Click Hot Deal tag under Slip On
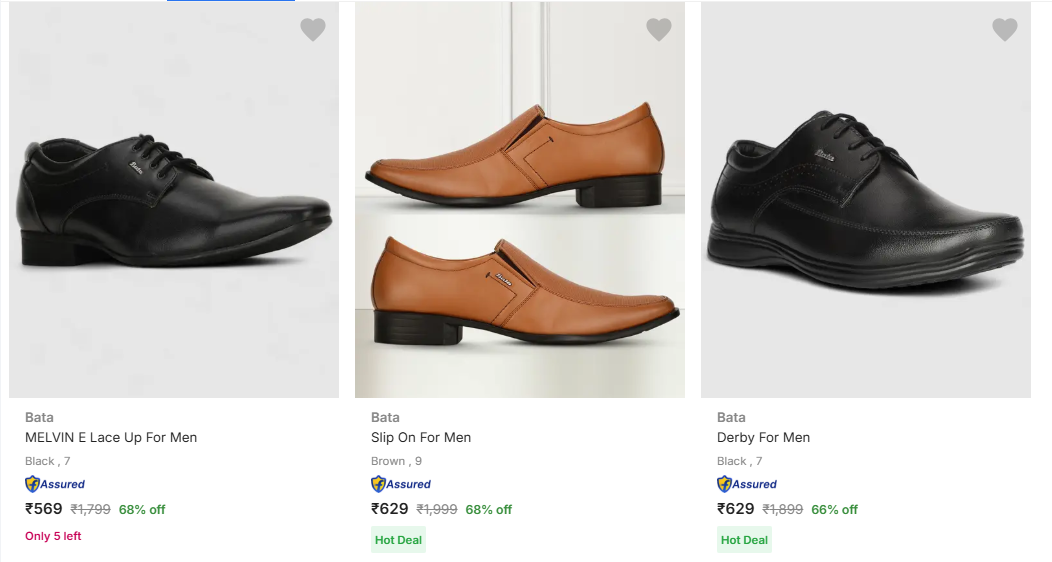This screenshot has width=1052, height=562. pos(398,540)
